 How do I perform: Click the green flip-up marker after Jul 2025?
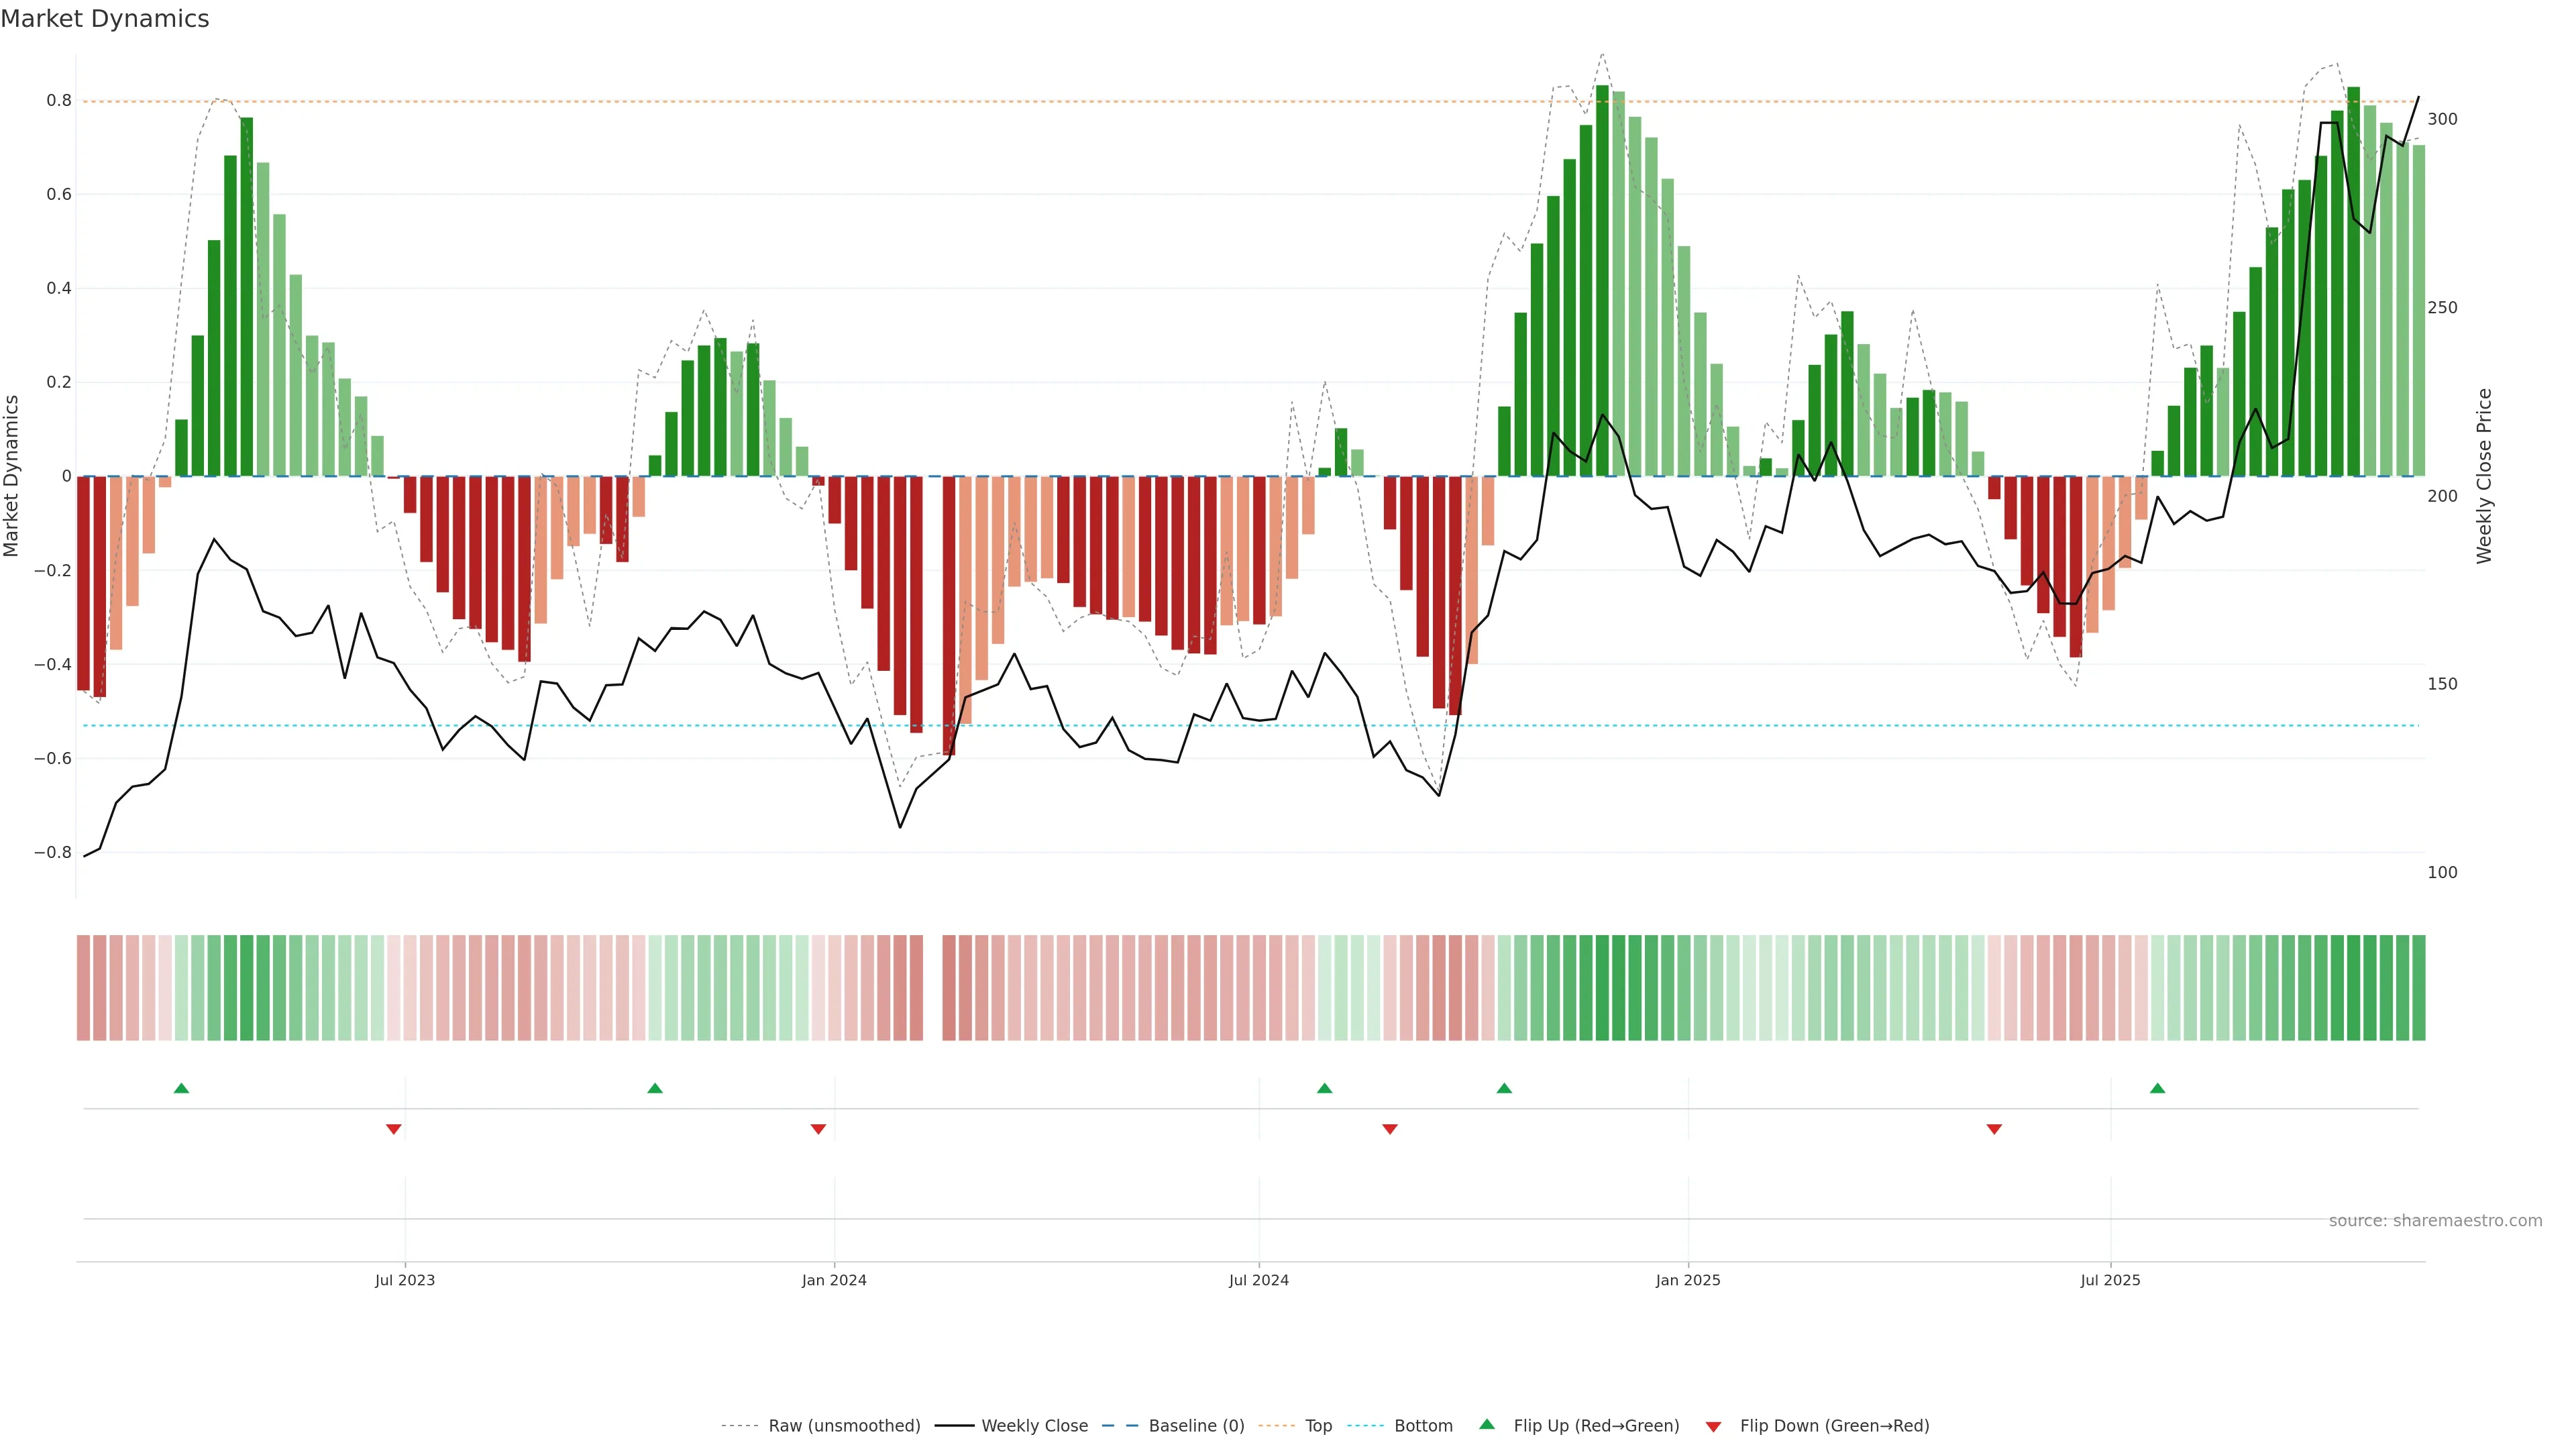point(2157,1088)
